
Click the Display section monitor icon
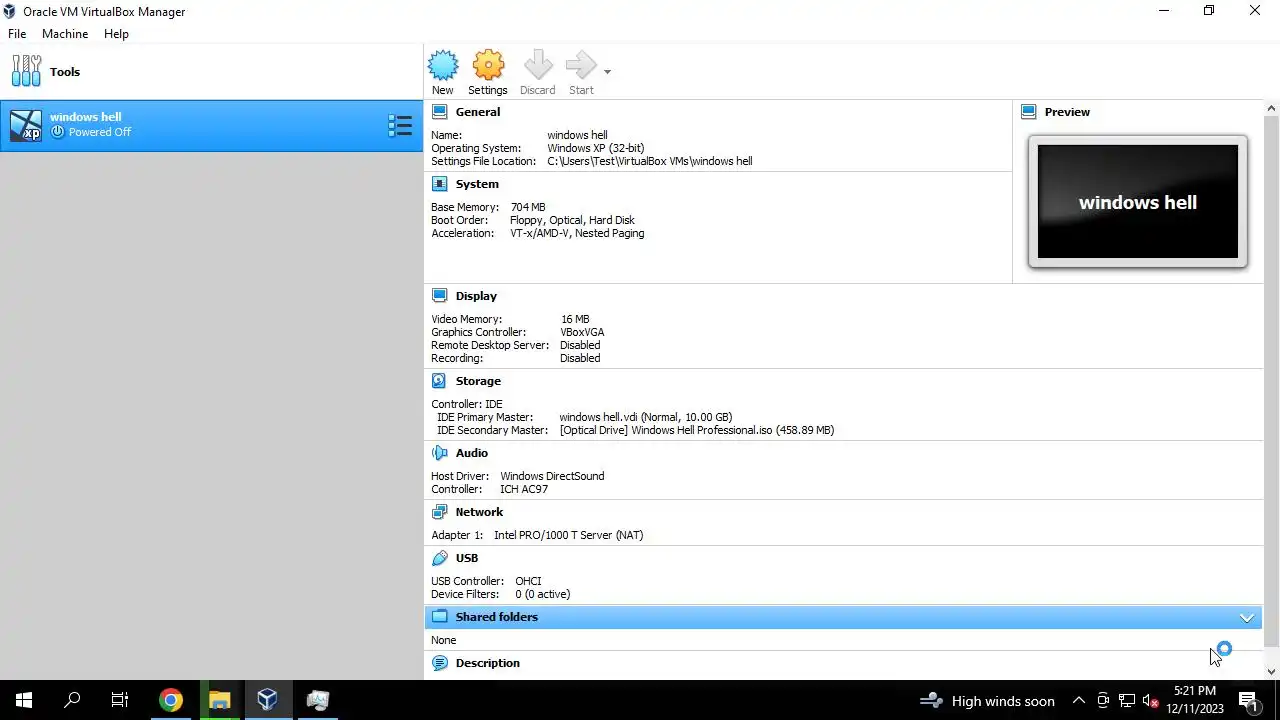(439, 296)
